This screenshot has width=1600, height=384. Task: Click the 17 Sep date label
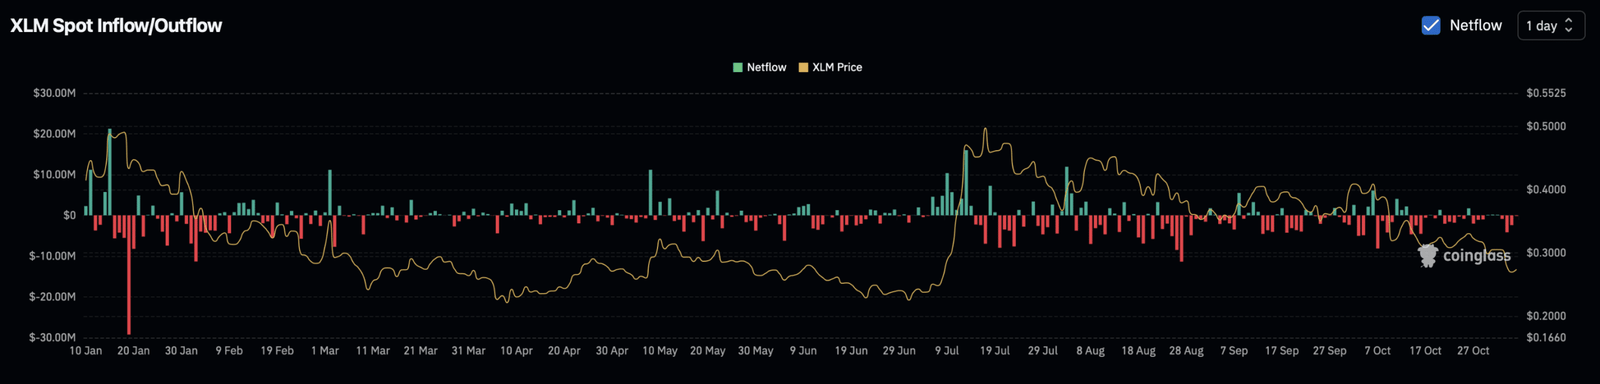pos(1282,351)
